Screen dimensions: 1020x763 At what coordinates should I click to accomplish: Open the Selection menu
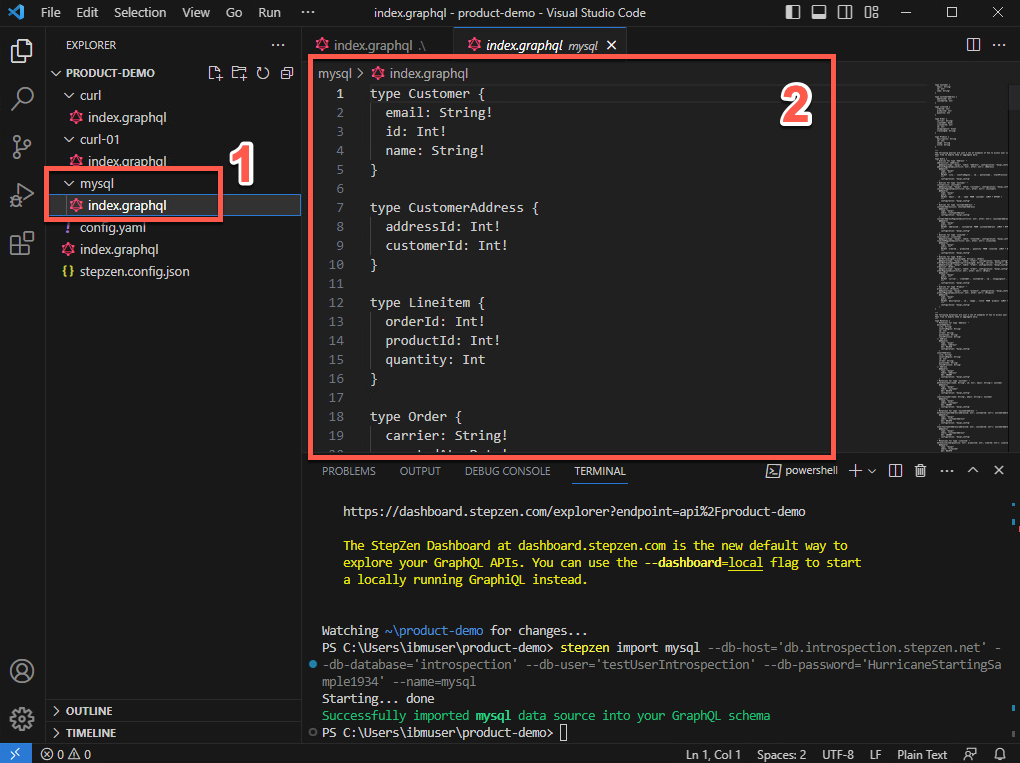(x=140, y=13)
